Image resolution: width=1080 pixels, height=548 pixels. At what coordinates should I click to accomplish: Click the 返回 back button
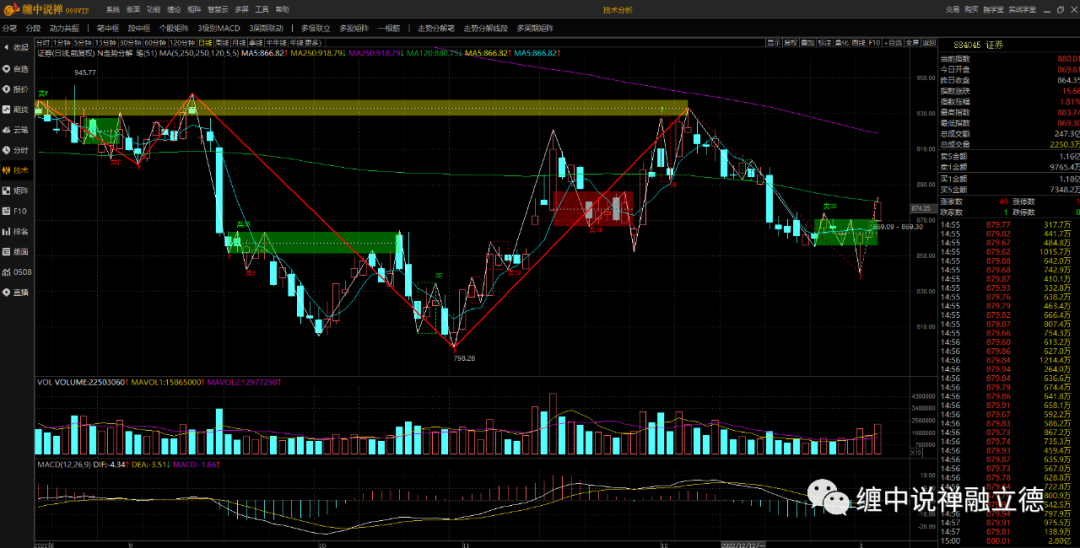click(x=929, y=43)
